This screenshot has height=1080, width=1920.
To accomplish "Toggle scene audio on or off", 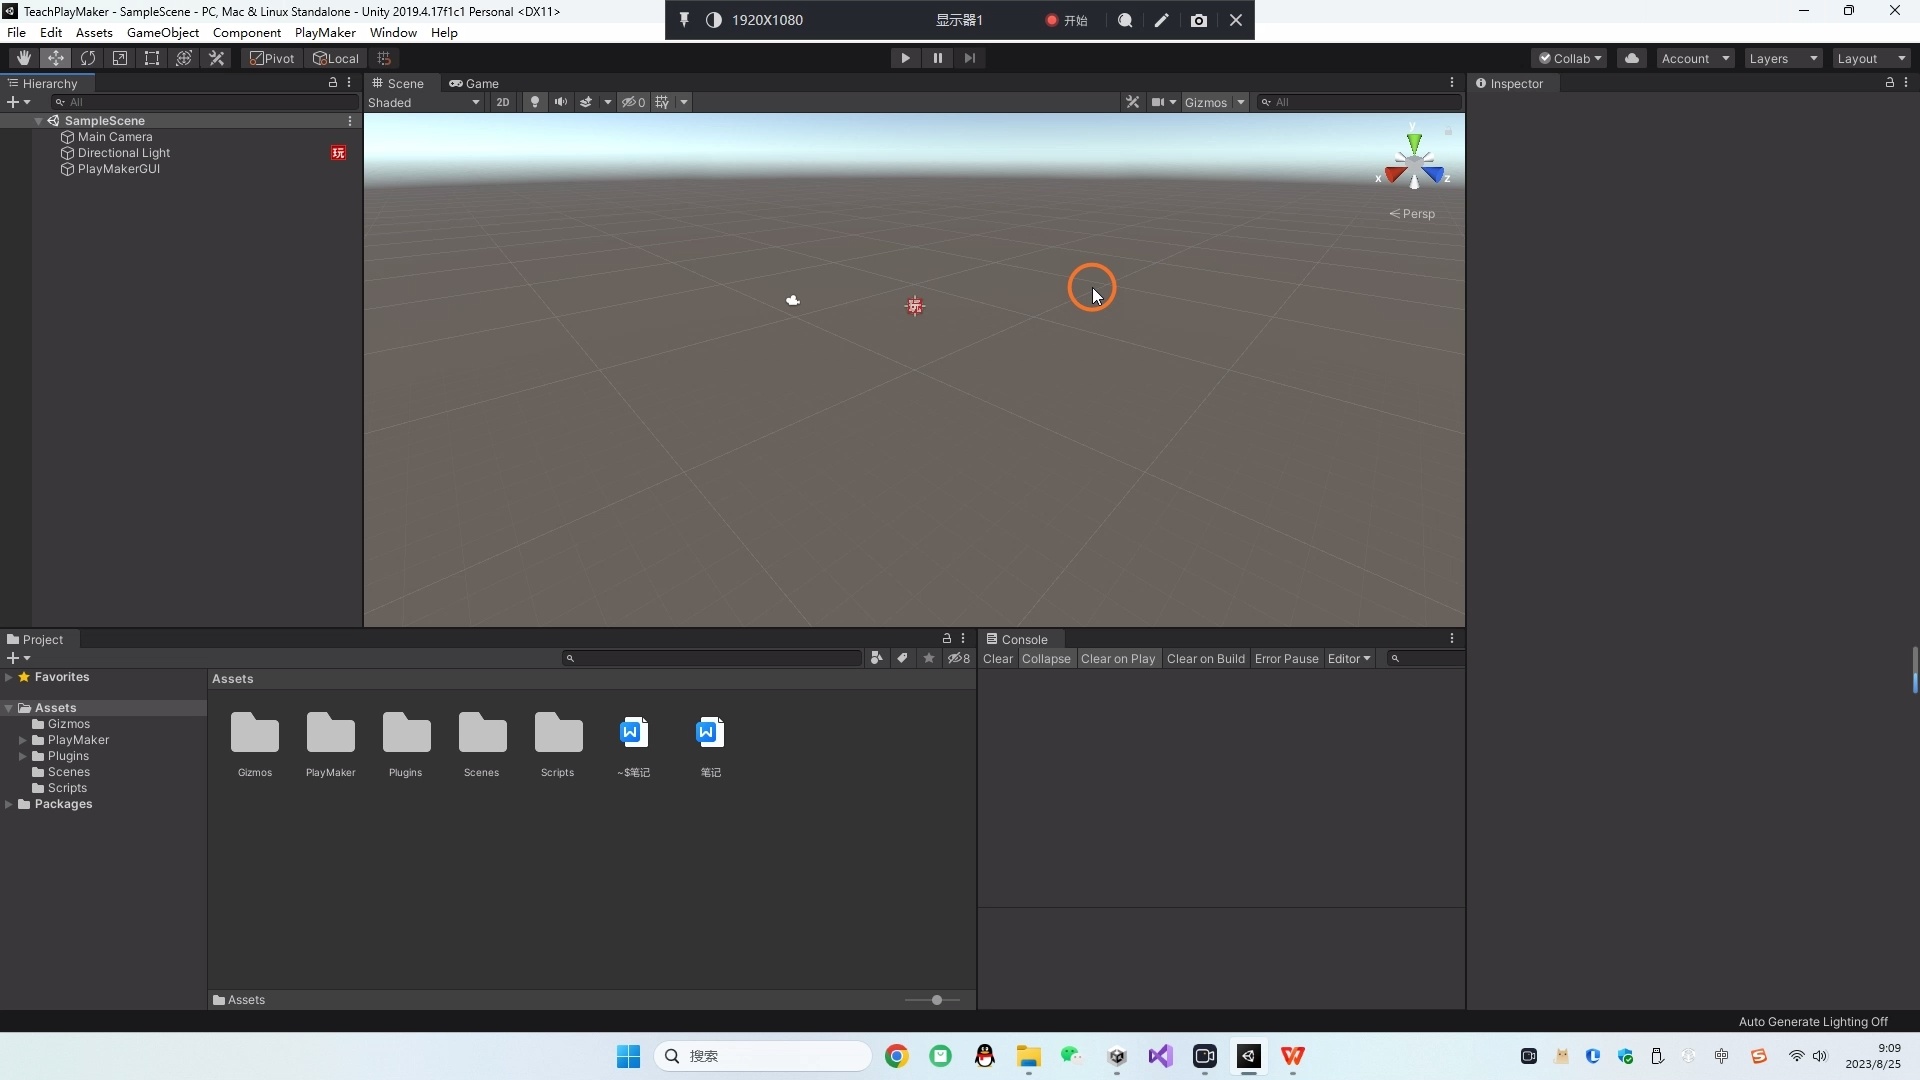I will coord(560,101).
